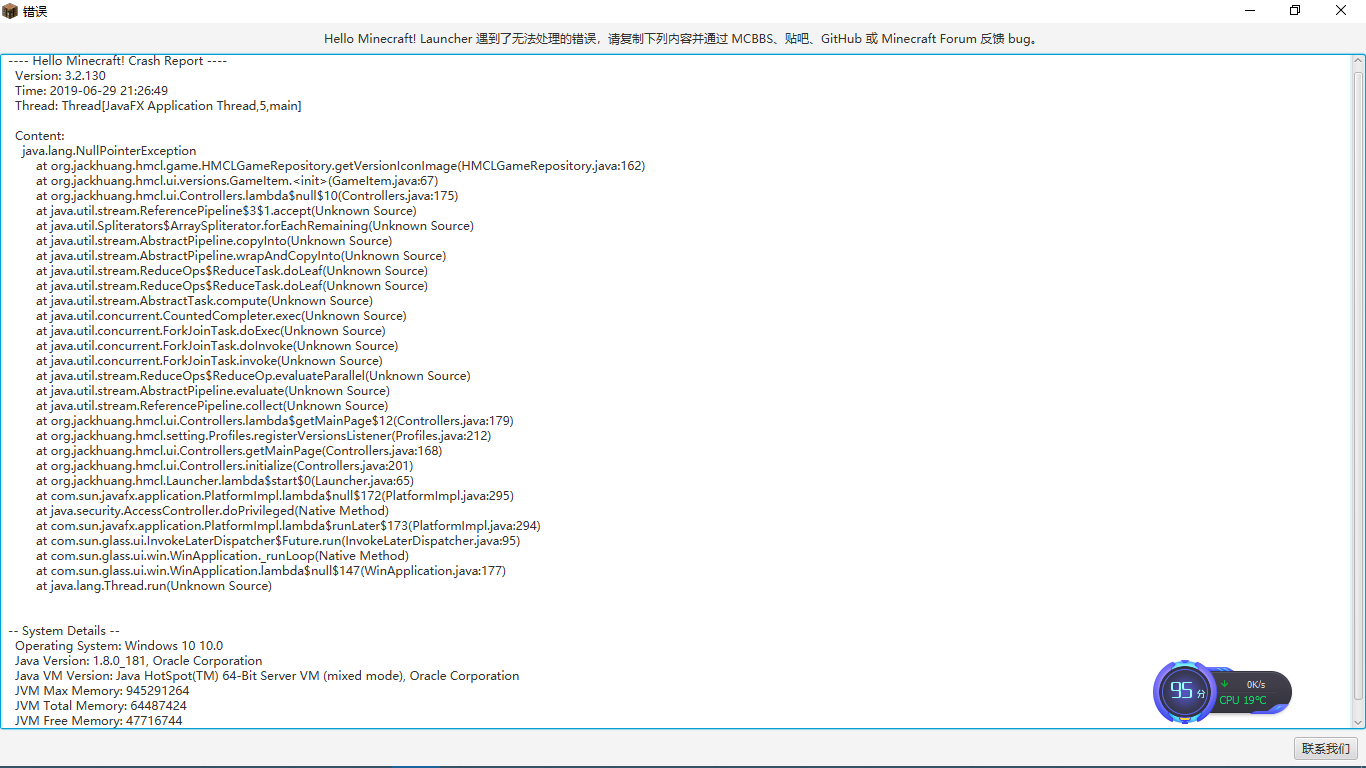Click the Version: 3.2.130 line
The width and height of the screenshot is (1366, 768).
[60, 75]
